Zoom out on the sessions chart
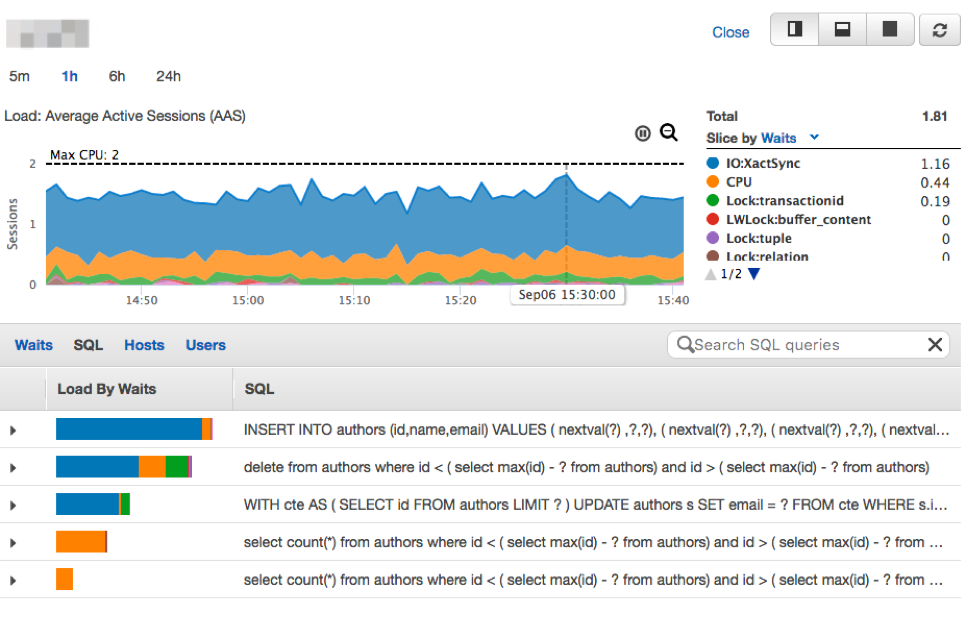This screenshot has height=638, width=966. [669, 132]
